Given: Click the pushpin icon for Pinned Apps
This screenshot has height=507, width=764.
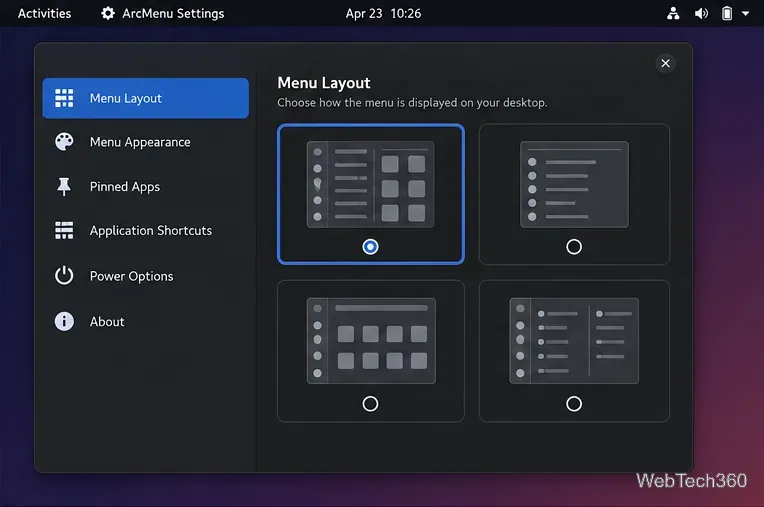Looking at the screenshot, I should [64, 187].
